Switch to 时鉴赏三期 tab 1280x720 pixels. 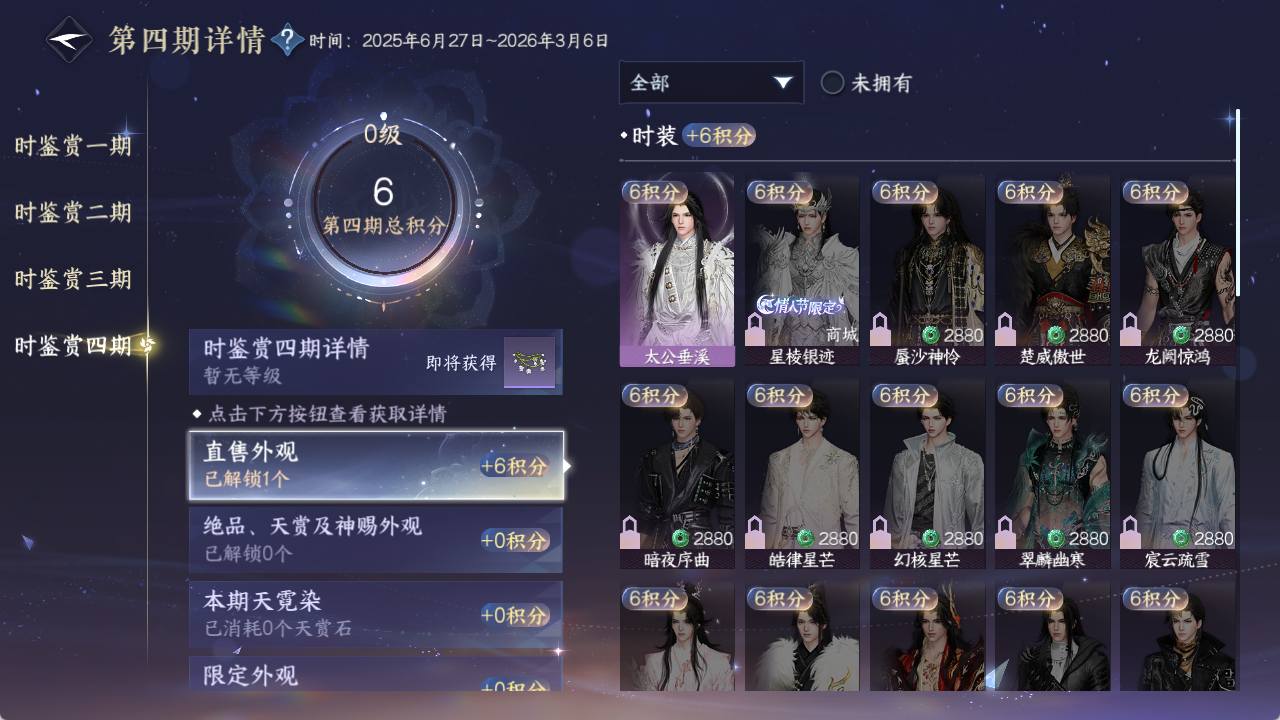tap(73, 279)
